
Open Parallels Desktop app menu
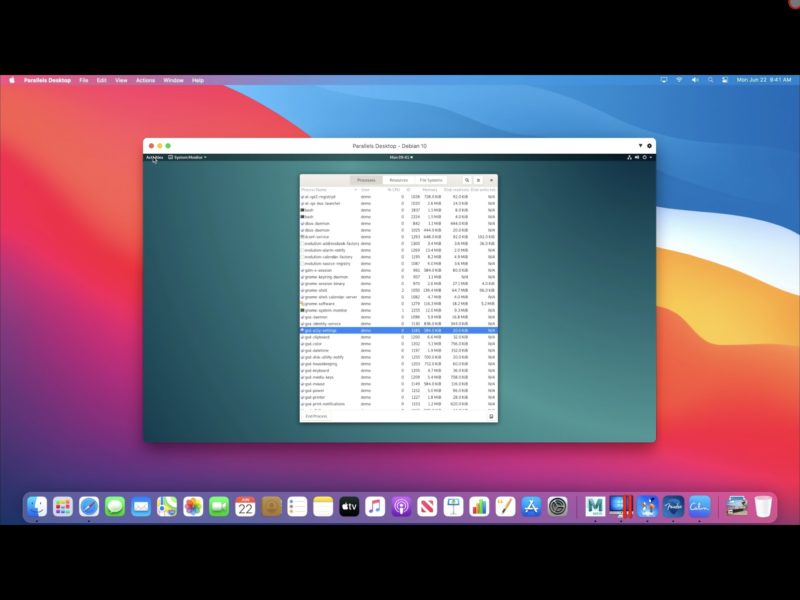coord(47,80)
